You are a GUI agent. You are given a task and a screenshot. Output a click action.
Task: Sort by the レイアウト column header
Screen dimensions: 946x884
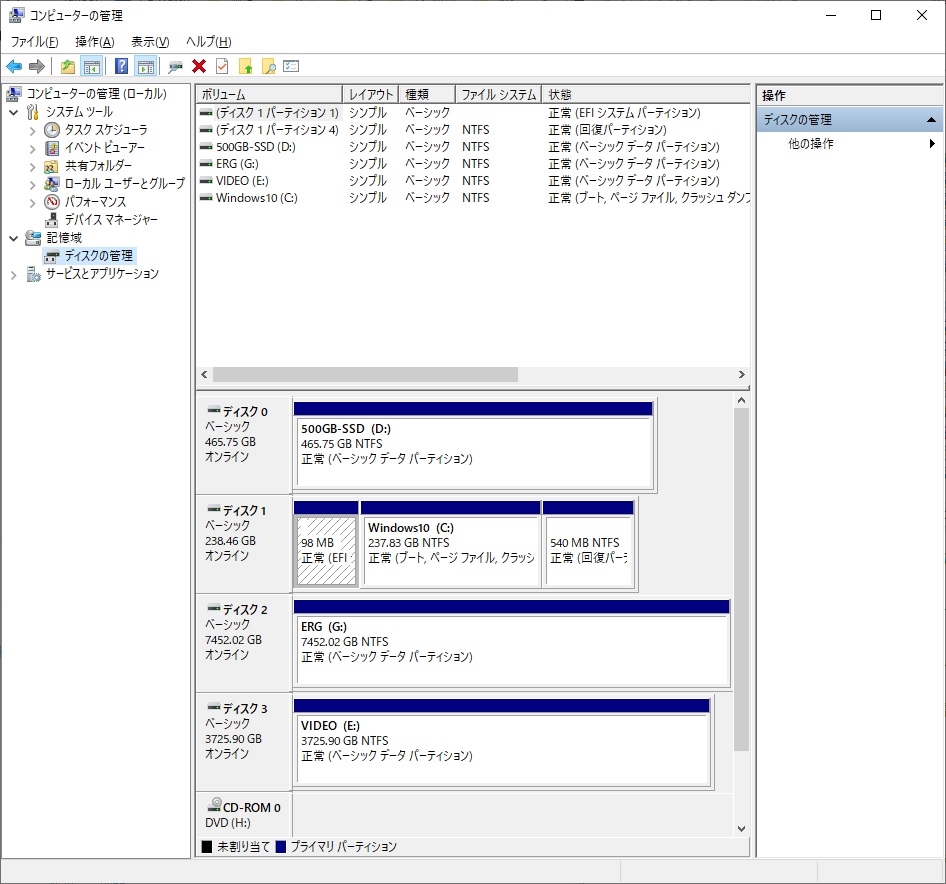coord(370,94)
